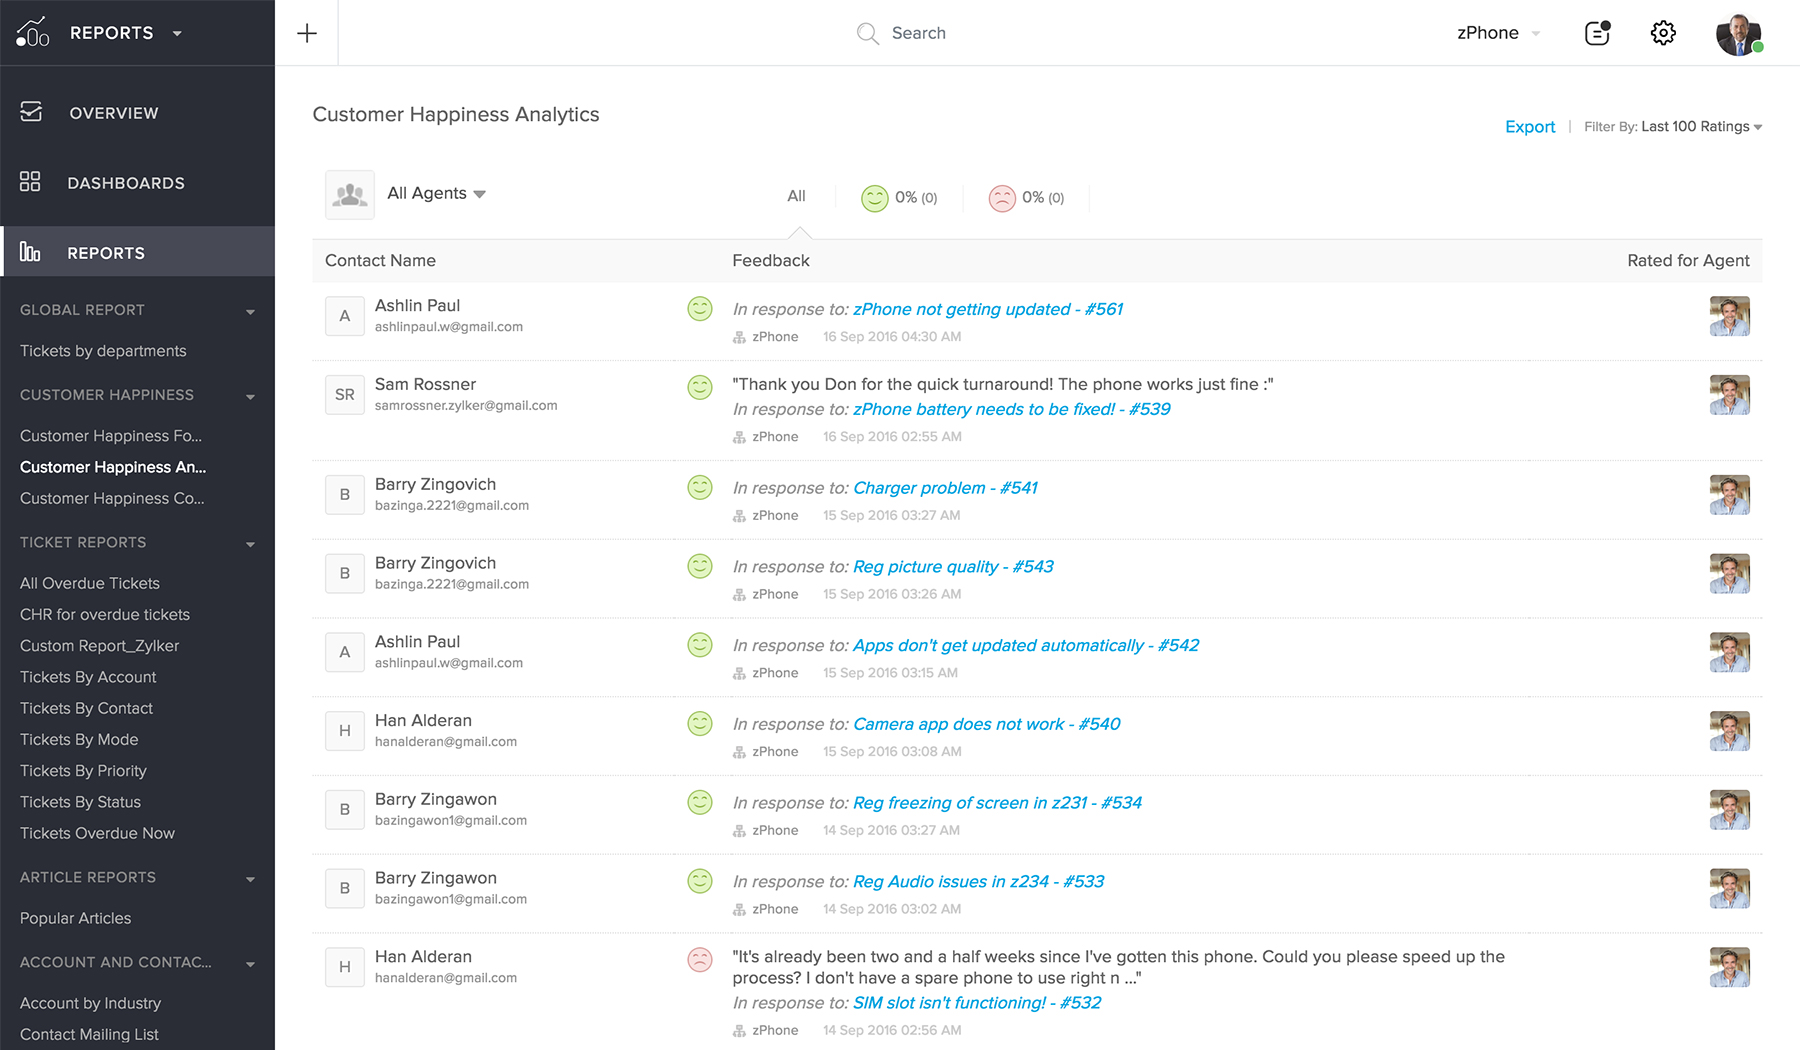The height and width of the screenshot is (1050, 1800).
Task: Select Tickets By Priority report
Action: point(83,771)
